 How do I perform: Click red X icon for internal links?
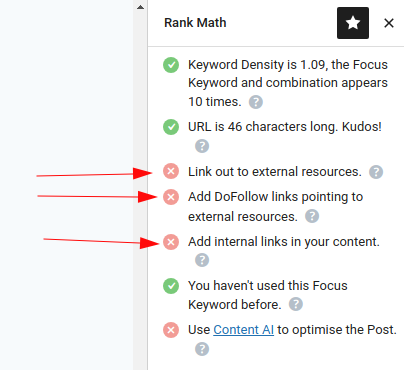tap(171, 242)
